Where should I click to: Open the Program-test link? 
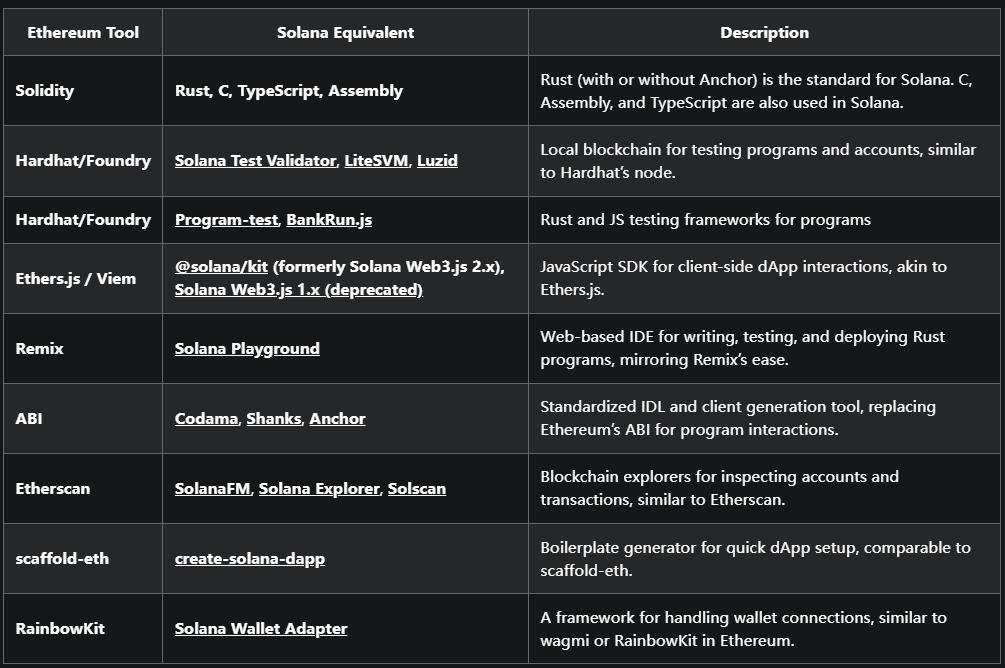tap(226, 219)
